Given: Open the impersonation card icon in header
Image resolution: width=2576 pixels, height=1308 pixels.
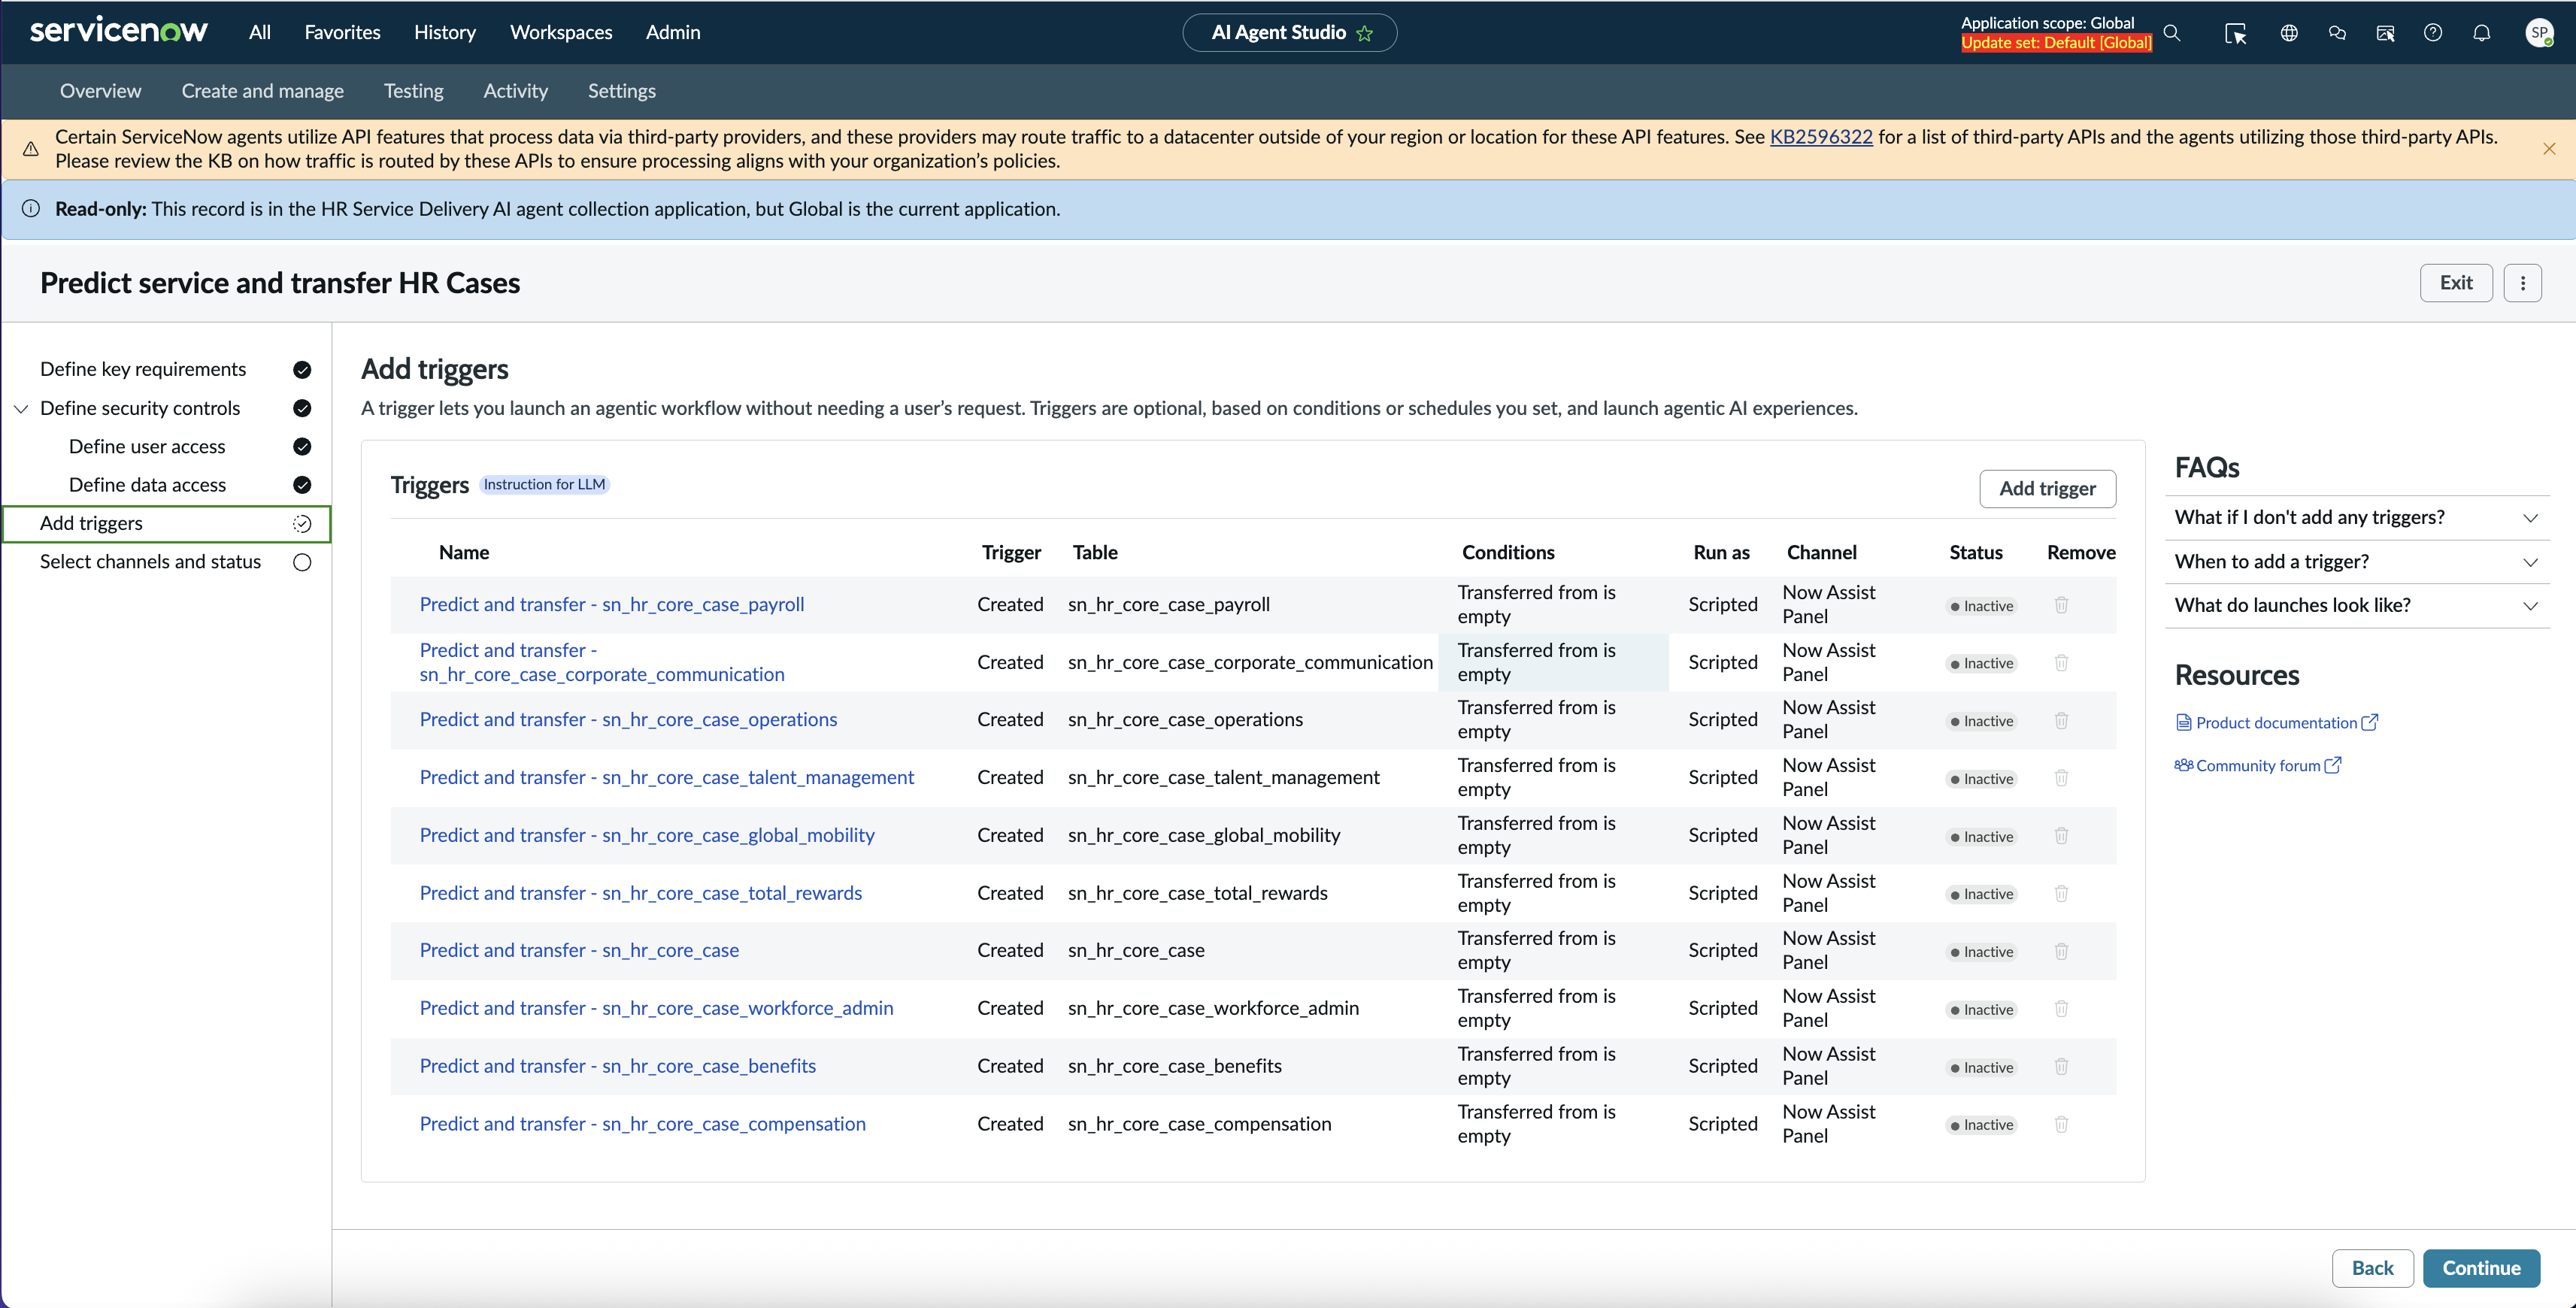Looking at the screenshot, I should [x=2385, y=33].
